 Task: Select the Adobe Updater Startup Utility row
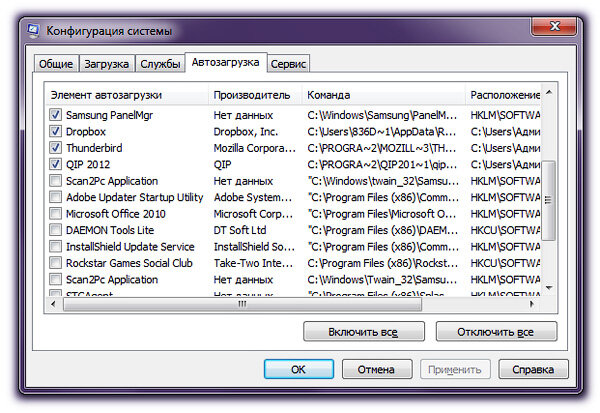click(134, 197)
